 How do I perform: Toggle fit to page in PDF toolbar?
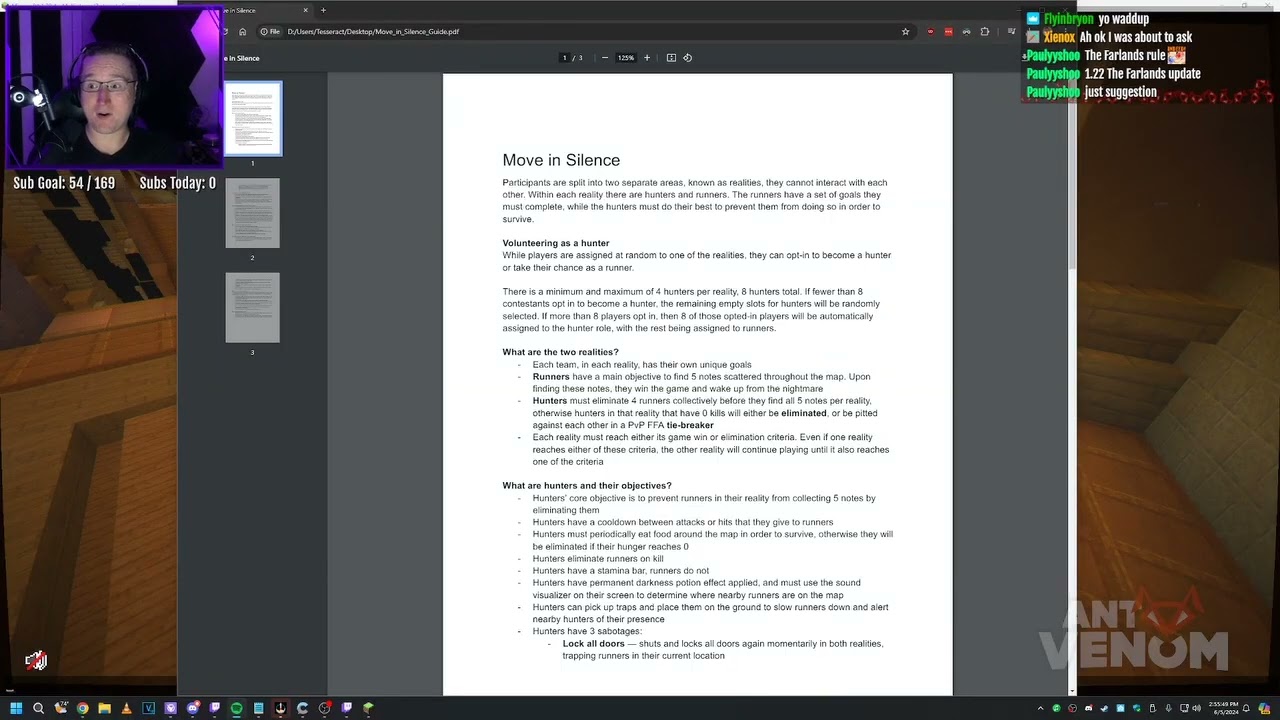[x=671, y=58]
